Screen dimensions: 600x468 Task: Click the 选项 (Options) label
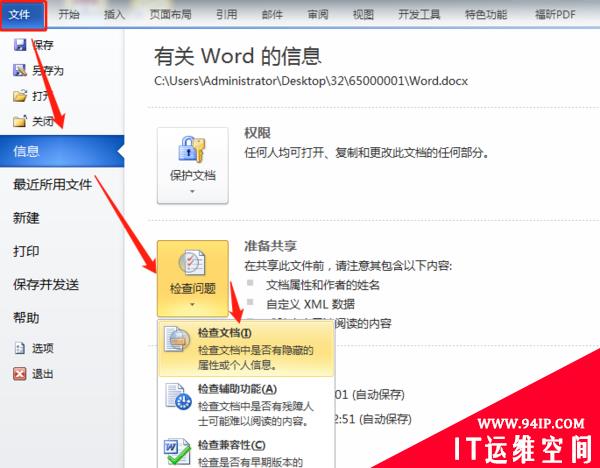(43, 348)
